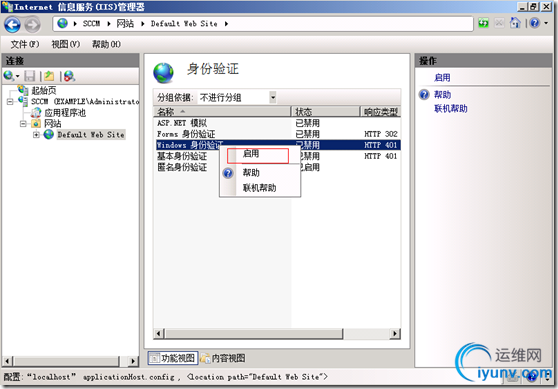Click the delete connection icon in Connections toolbar
Image resolution: width=558 pixels, height=389 pixels.
[69, 76]
